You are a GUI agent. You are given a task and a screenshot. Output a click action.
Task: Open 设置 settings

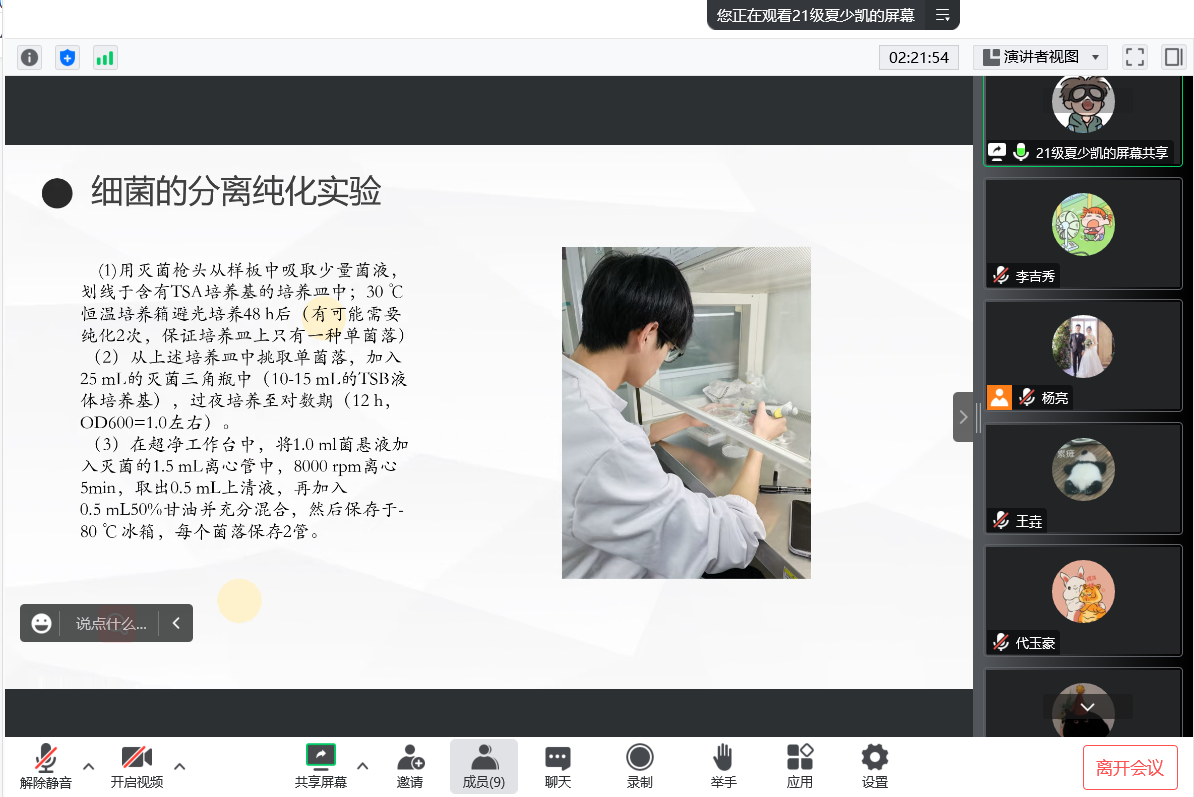[x=874, y=767]
